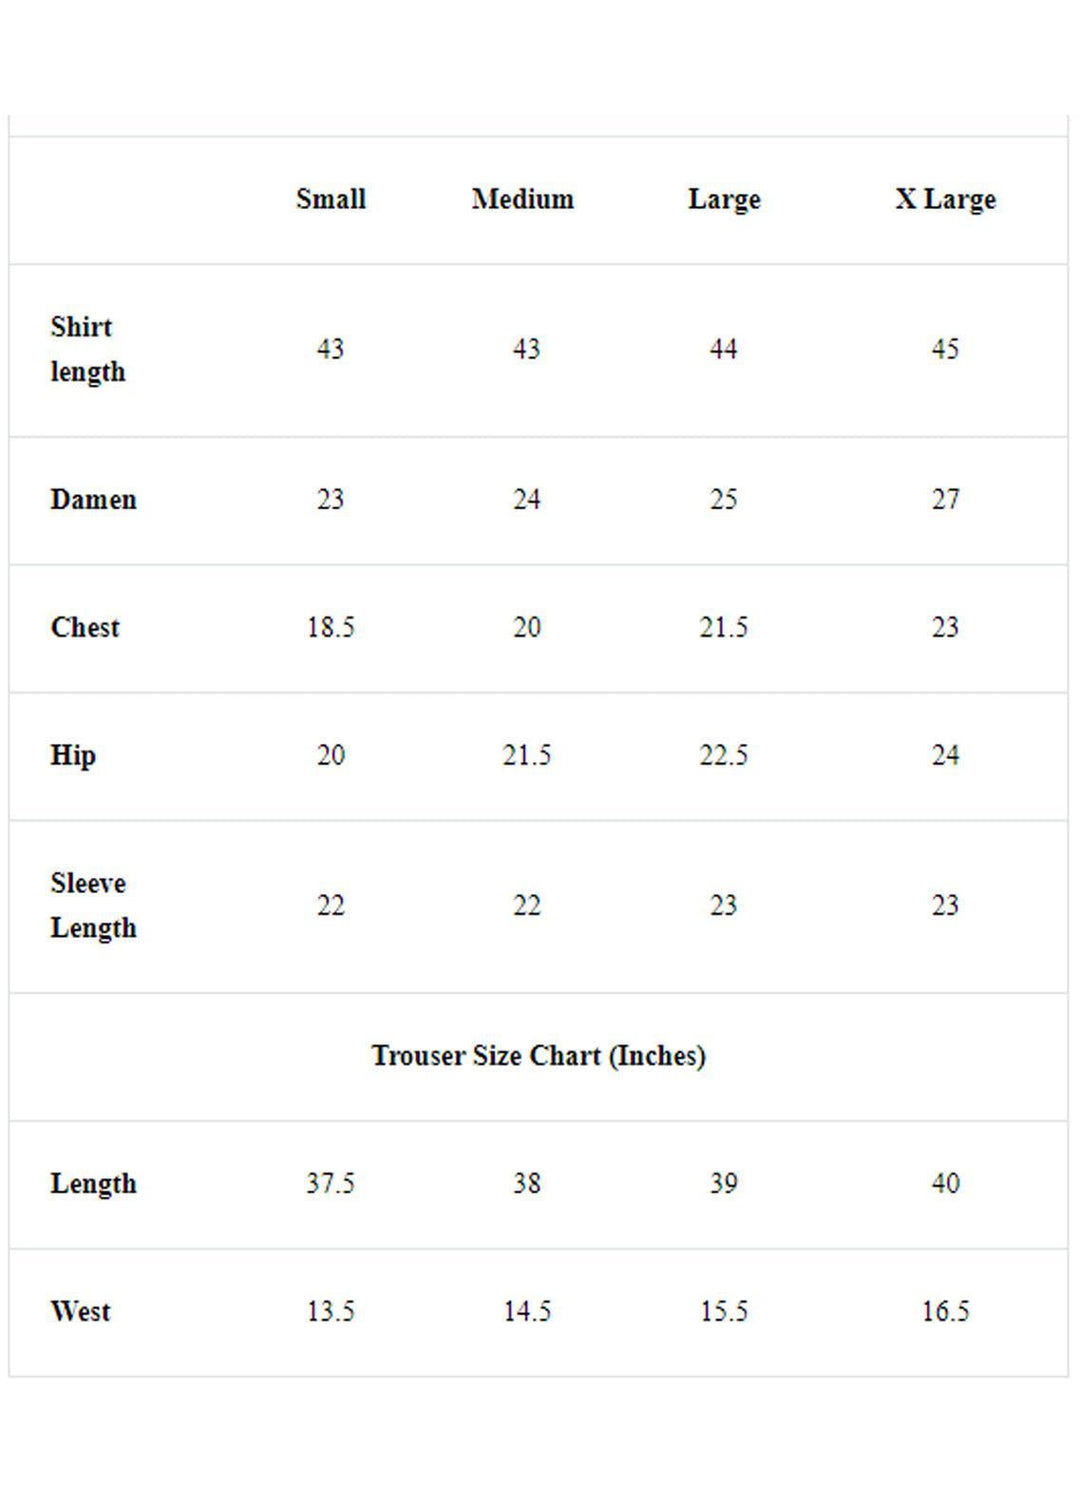Click the West value 16.5 for X Large

(x=945, y=1311)
